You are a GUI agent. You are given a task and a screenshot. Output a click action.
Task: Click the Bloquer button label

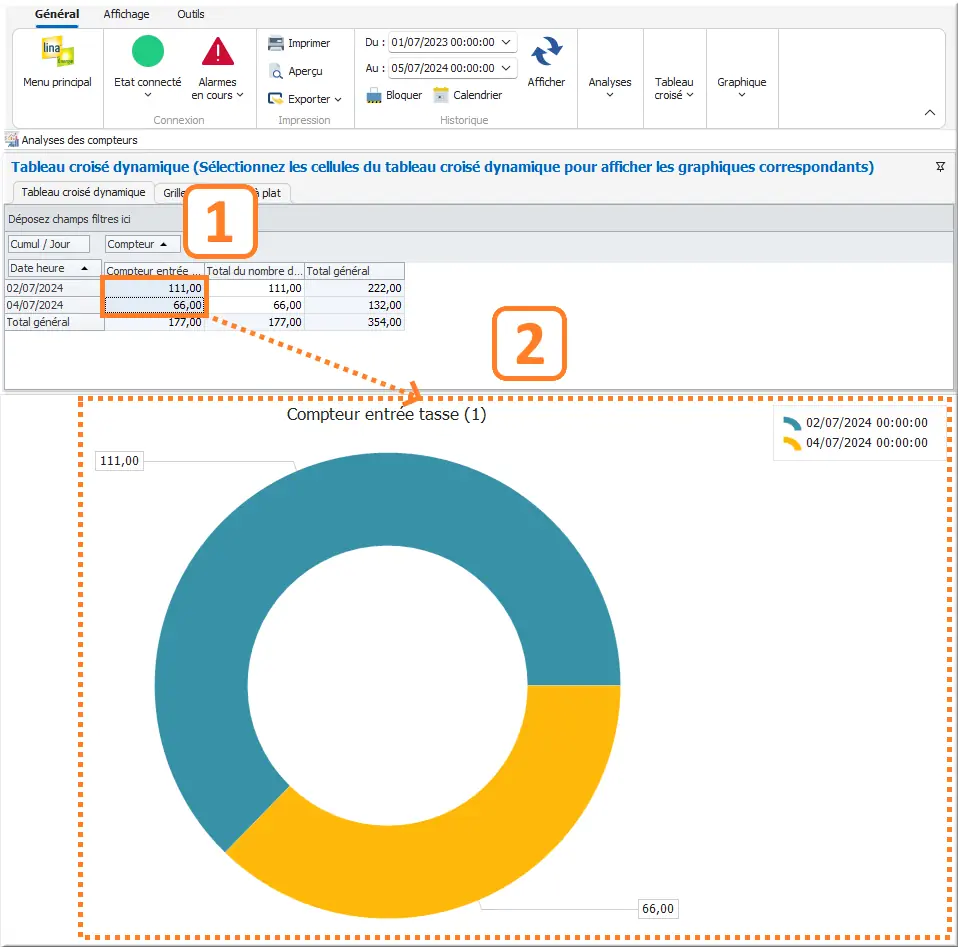point(404,95)
